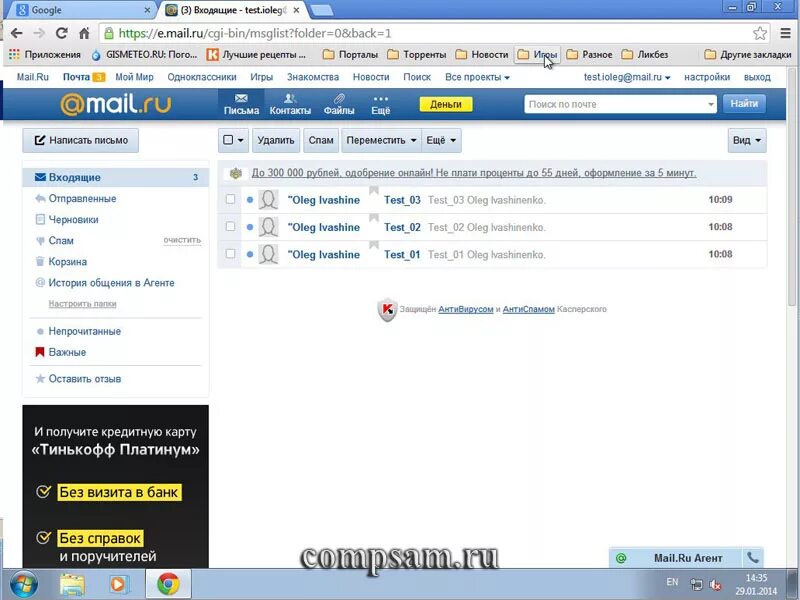Toggle unread dot of Test_01 message
The height and width of the screenshot is (600, 800).
250,254
